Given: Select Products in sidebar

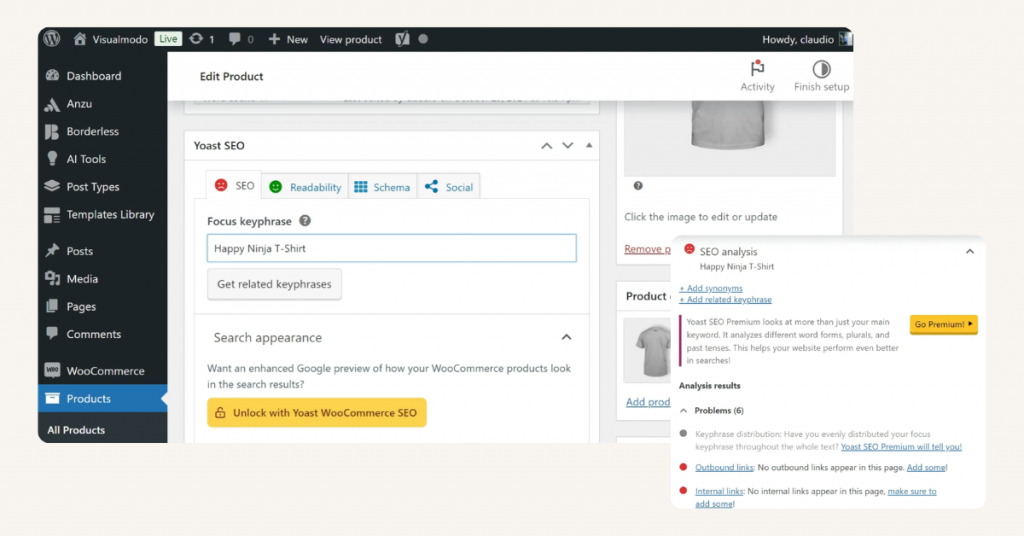Looking at the screenshot, I should click(x=103, y=398).
